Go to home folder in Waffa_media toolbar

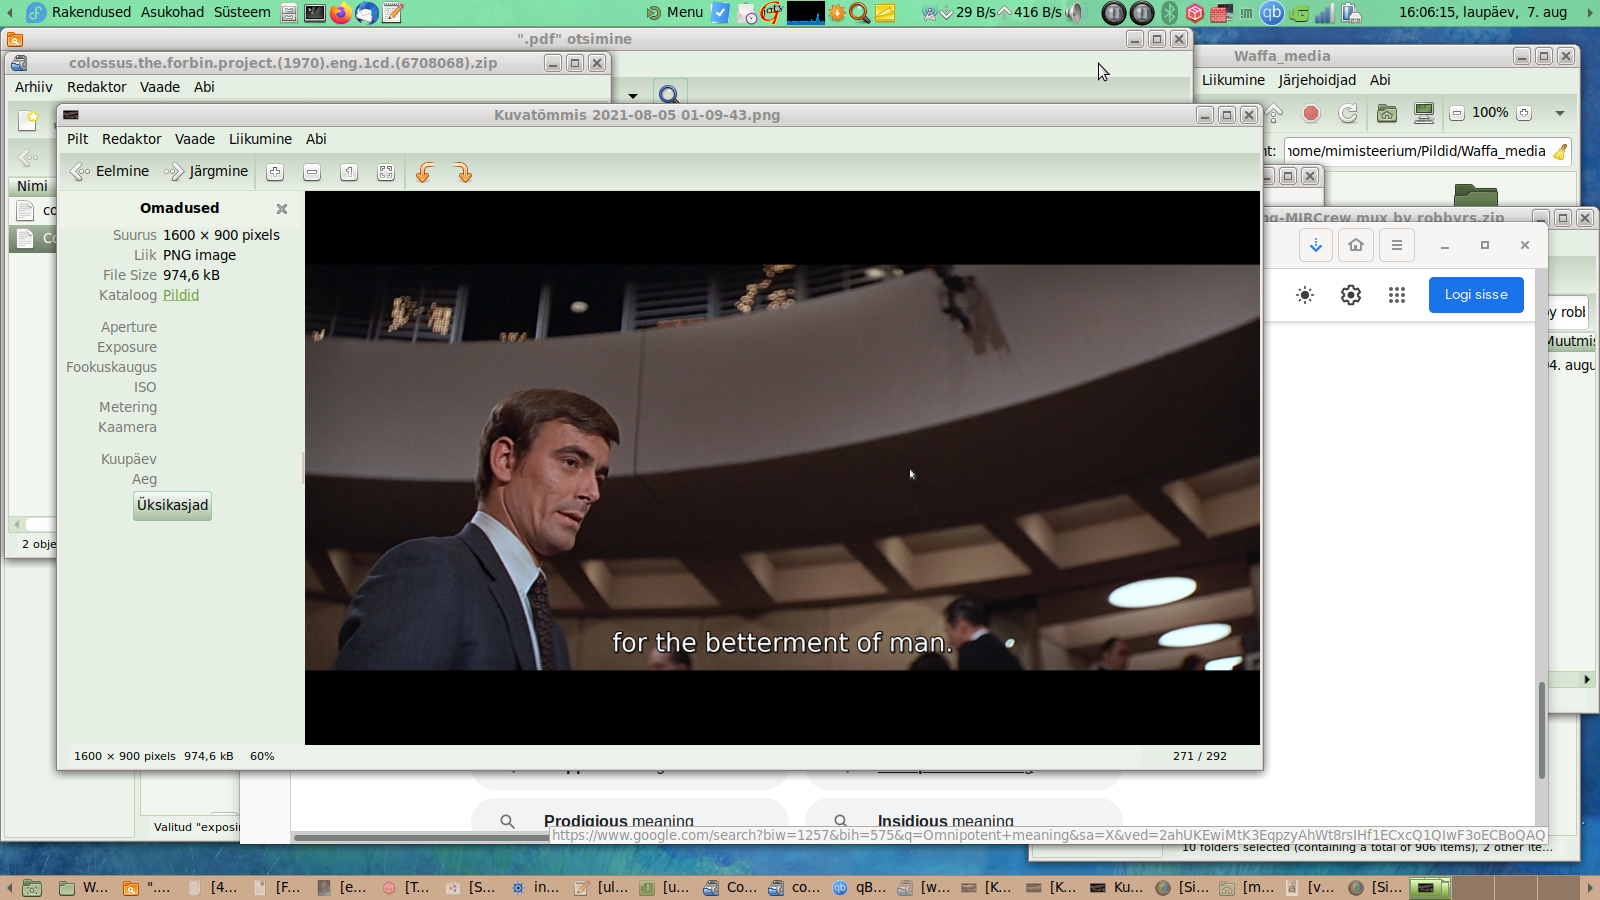click(x=1387, y=113)
